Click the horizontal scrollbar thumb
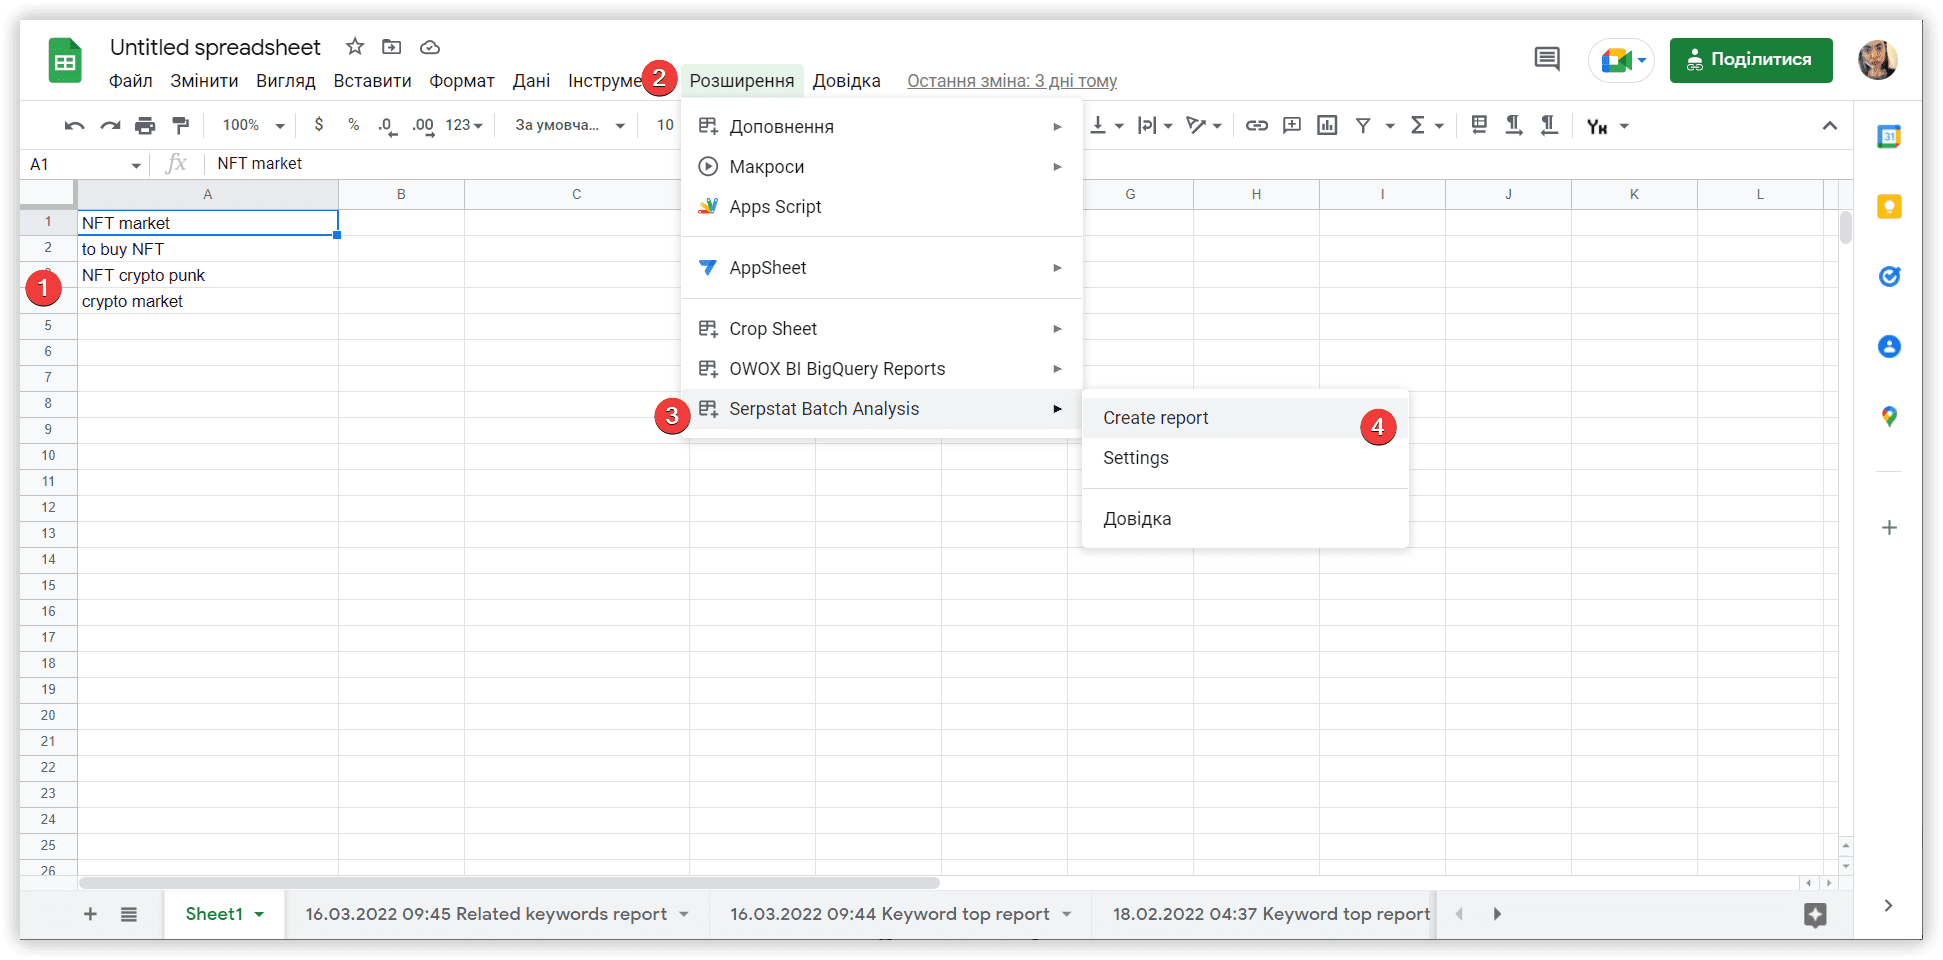 tap(509, 883)
